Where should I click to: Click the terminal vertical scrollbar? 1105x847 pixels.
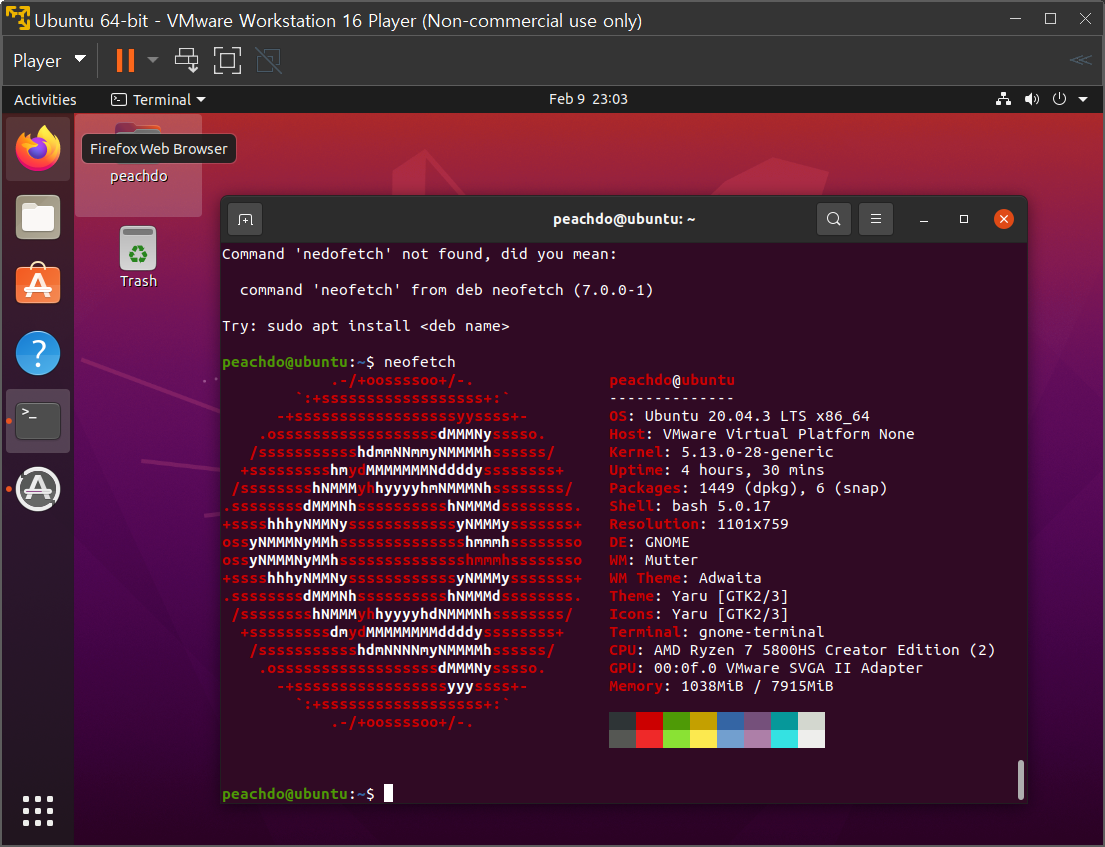1020,779
